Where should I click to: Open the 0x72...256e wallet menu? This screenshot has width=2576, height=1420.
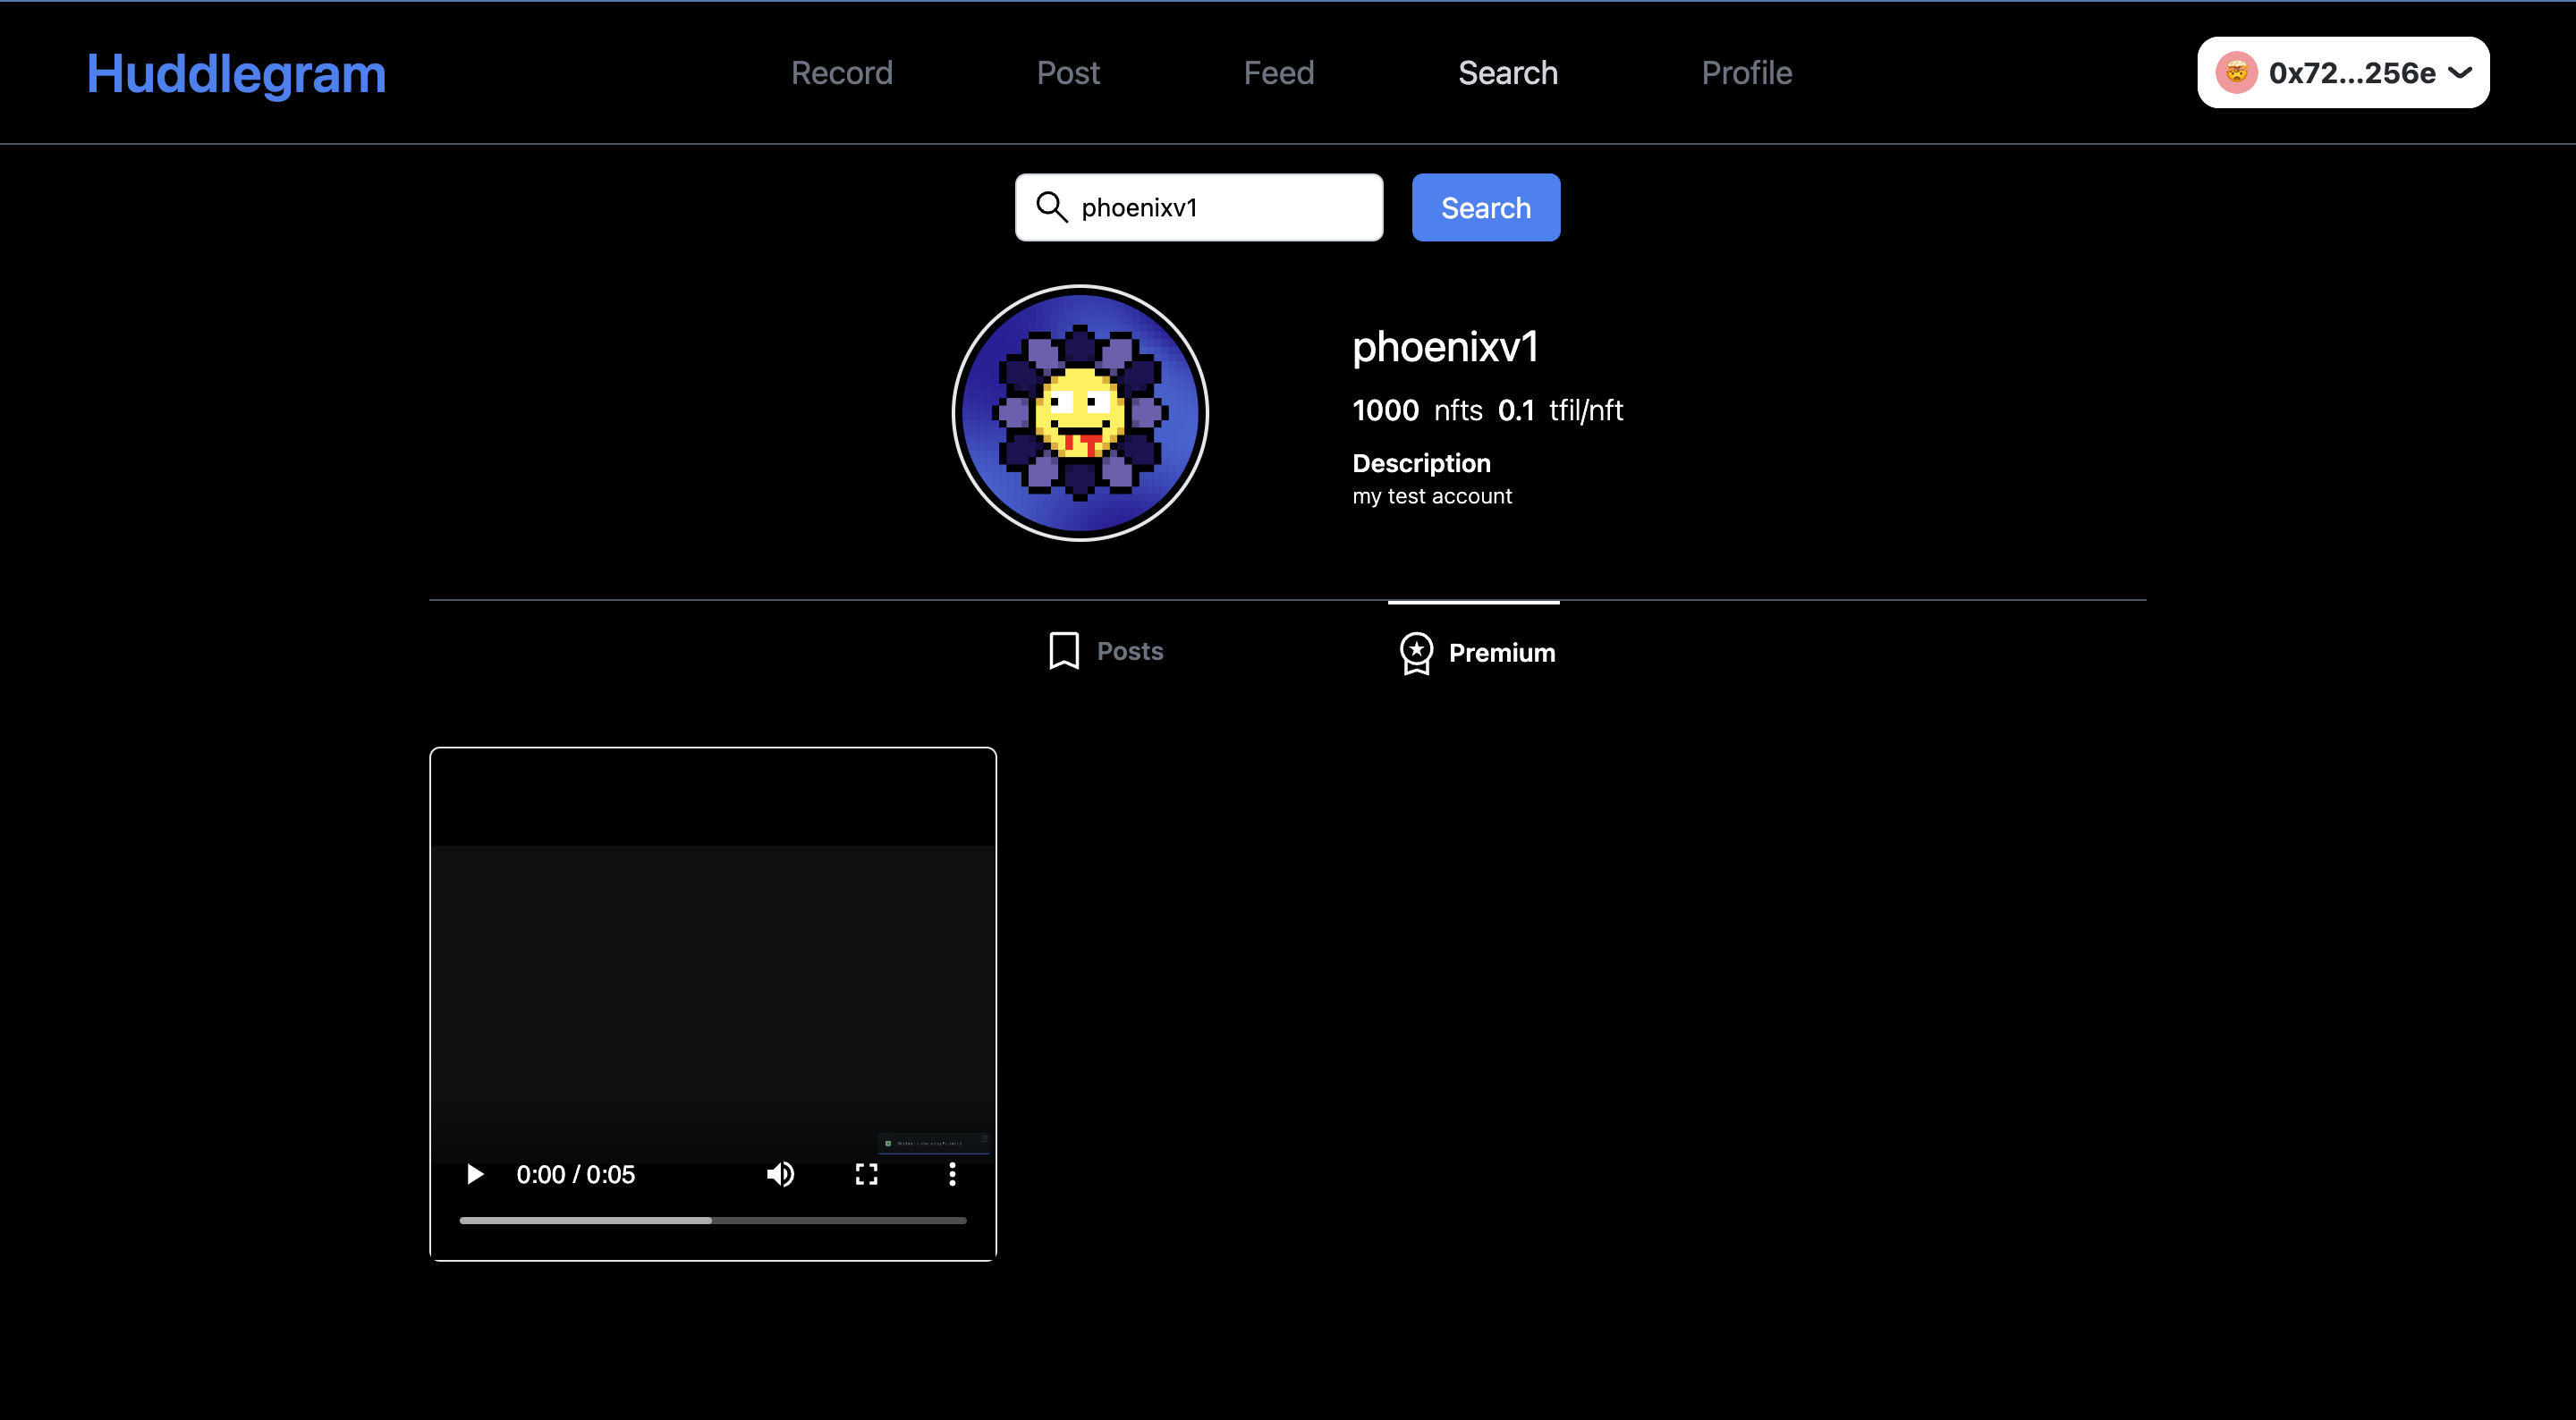pyautogui.click(x=2351, y=73)
